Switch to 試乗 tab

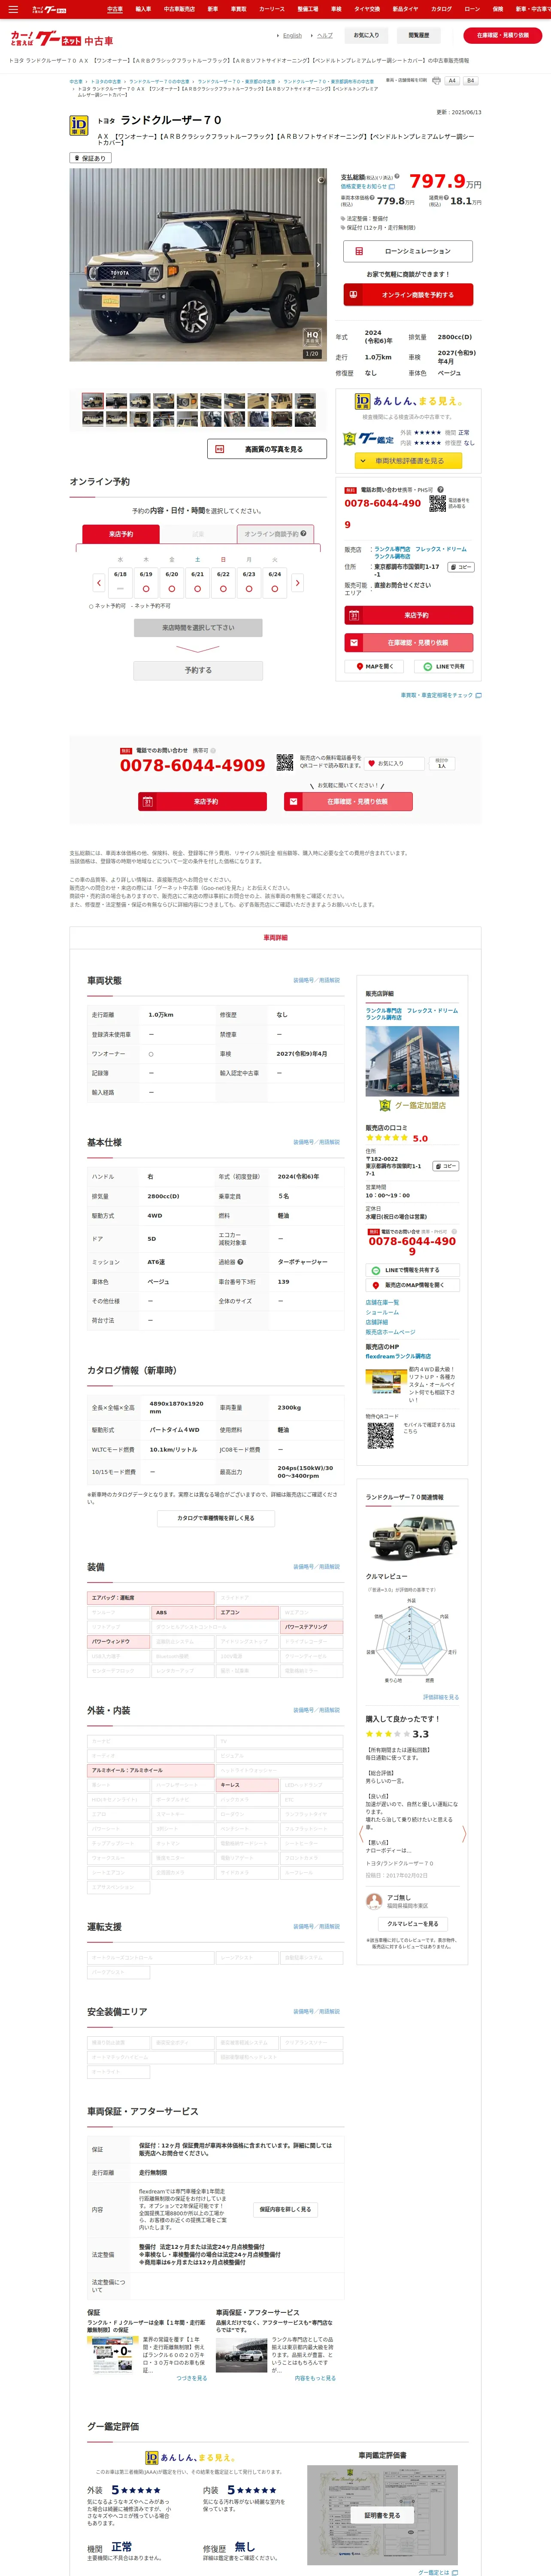click(198, 534)
